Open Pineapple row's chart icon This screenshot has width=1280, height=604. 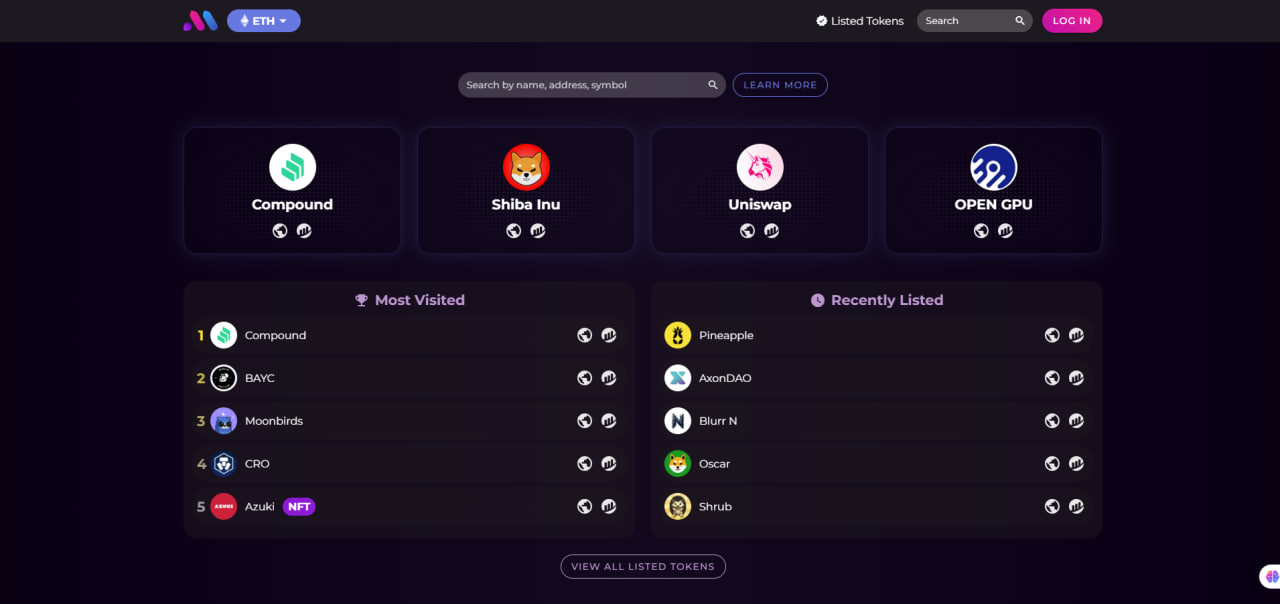tap(1076, 335)
